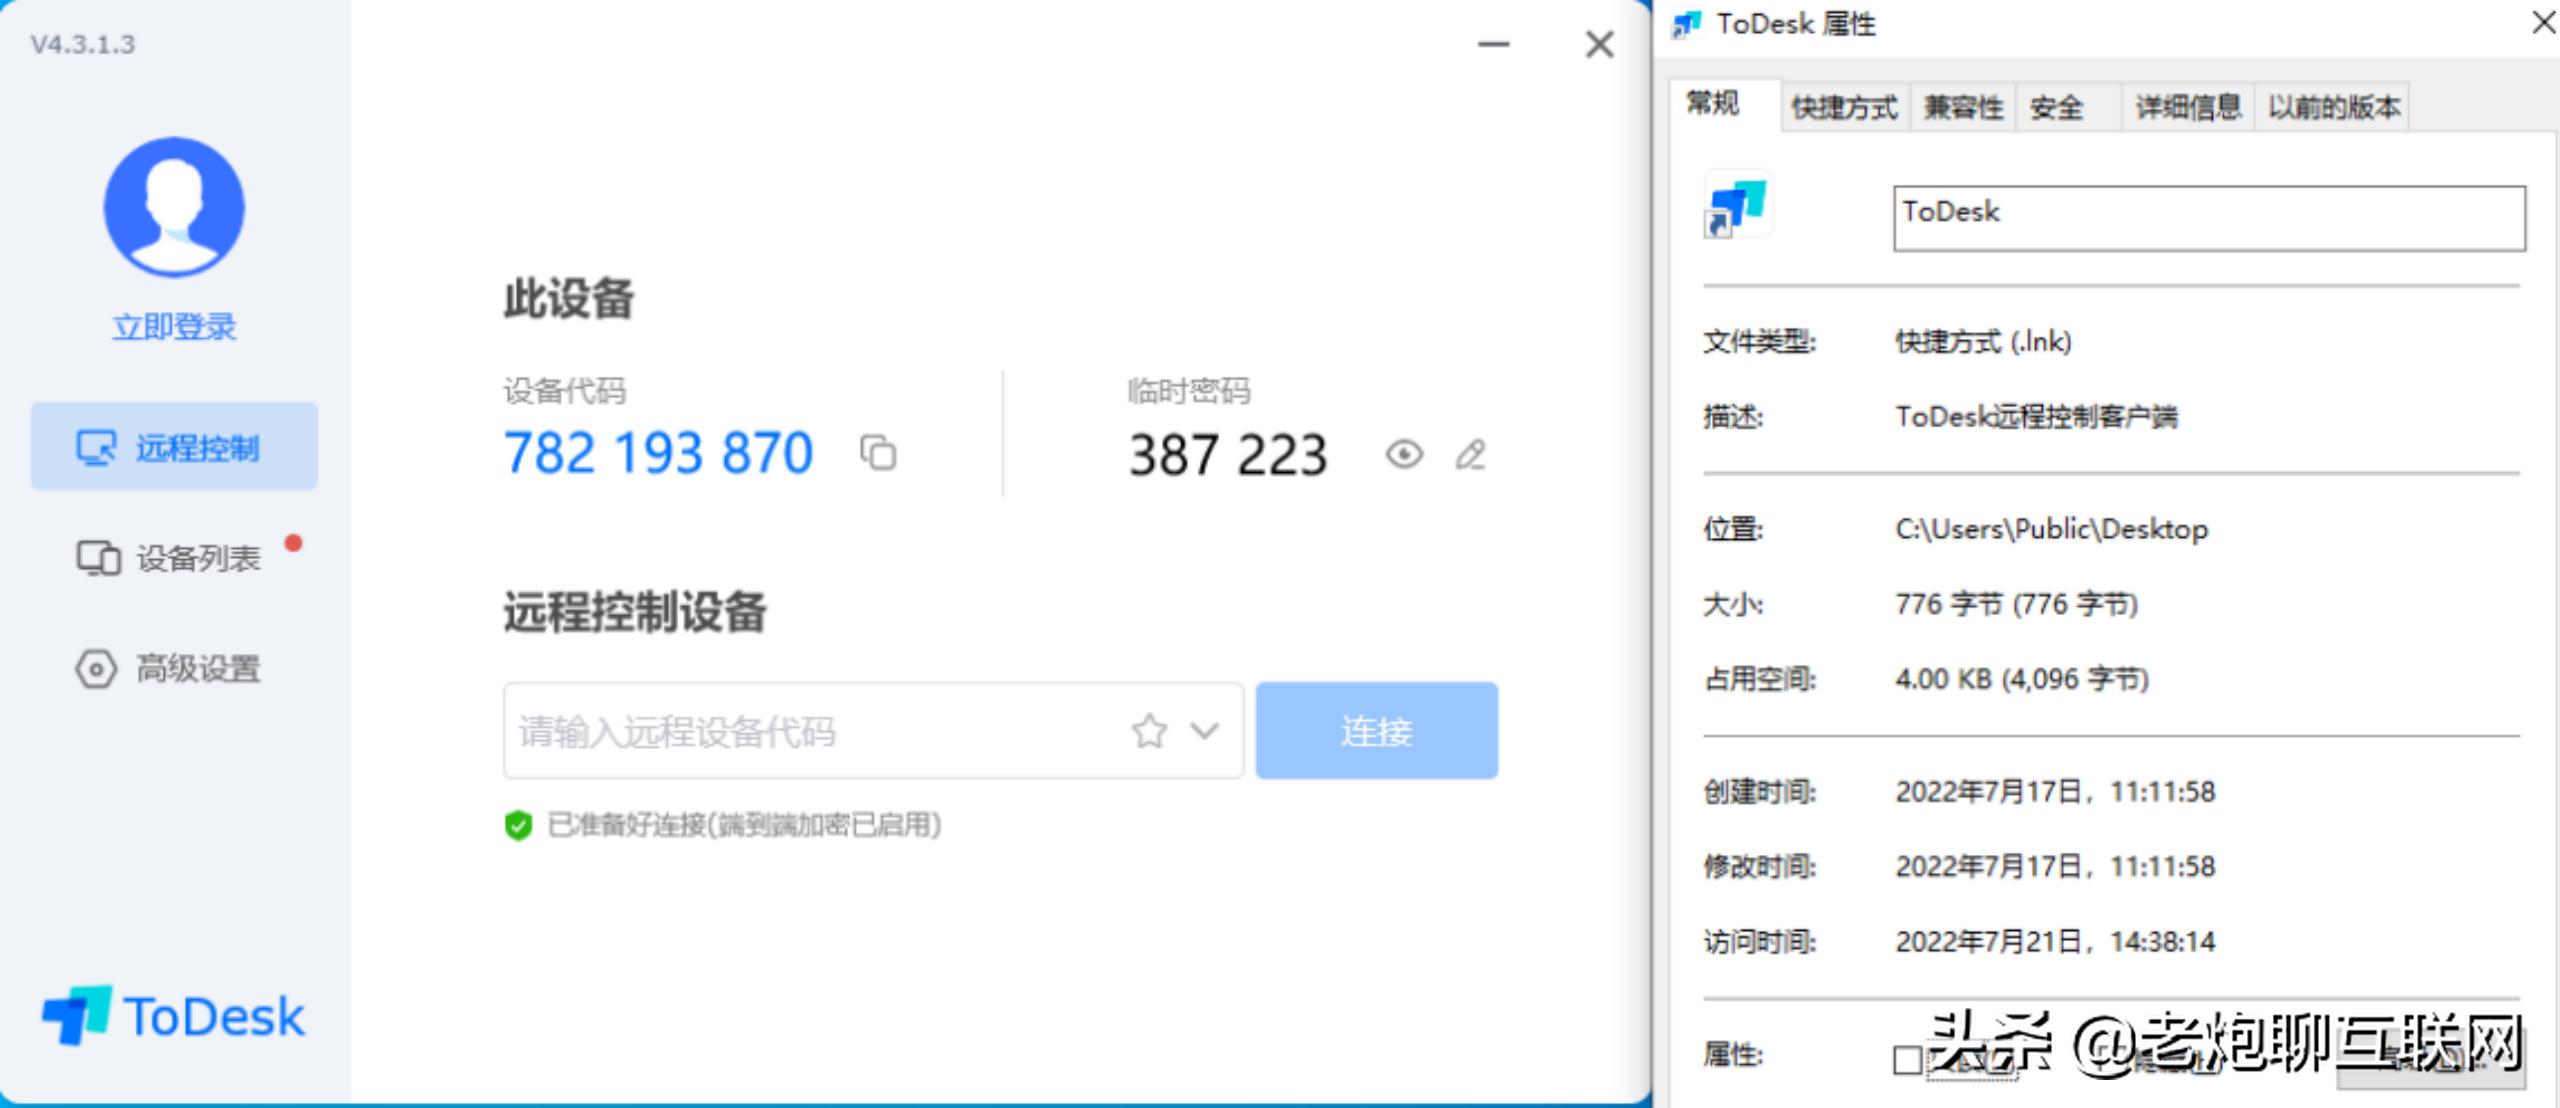Switch to the 安全 tab
The image size is (2560, 1108).
[x=2062, y=105]
